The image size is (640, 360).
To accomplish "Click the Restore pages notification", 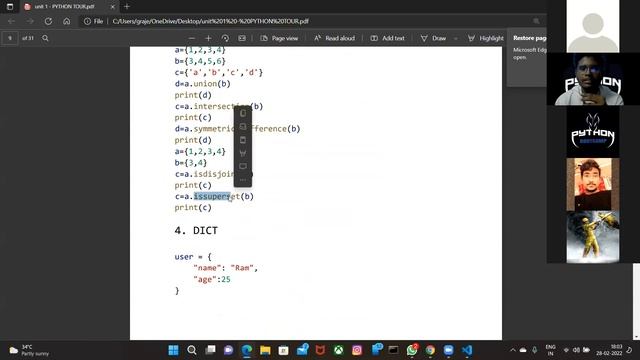I will pyautogui.click(x=527, y=57).
